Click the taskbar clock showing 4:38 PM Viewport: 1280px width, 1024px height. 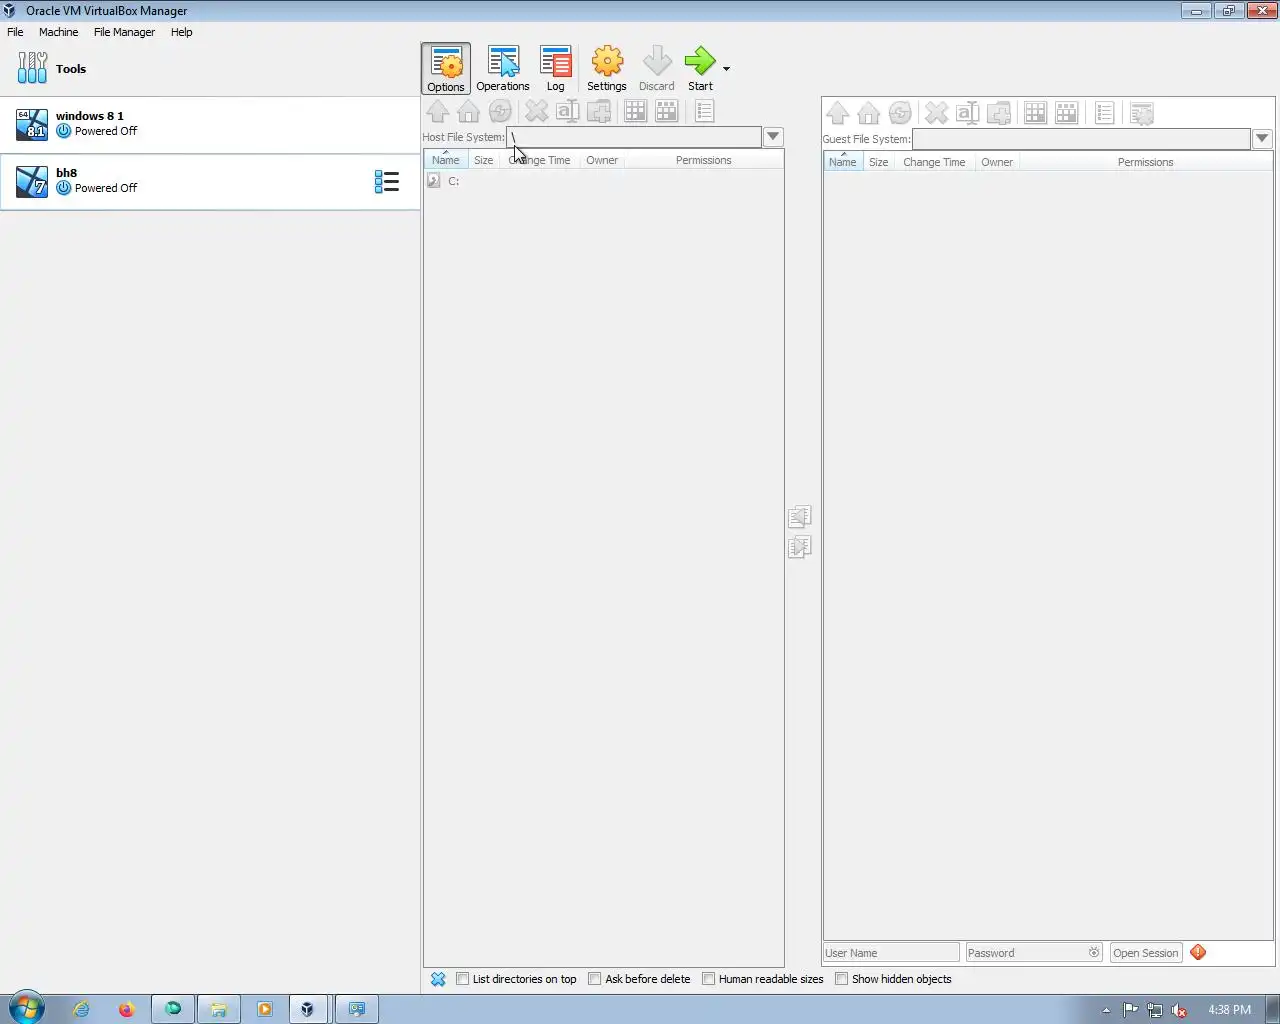[1229, 1010]
